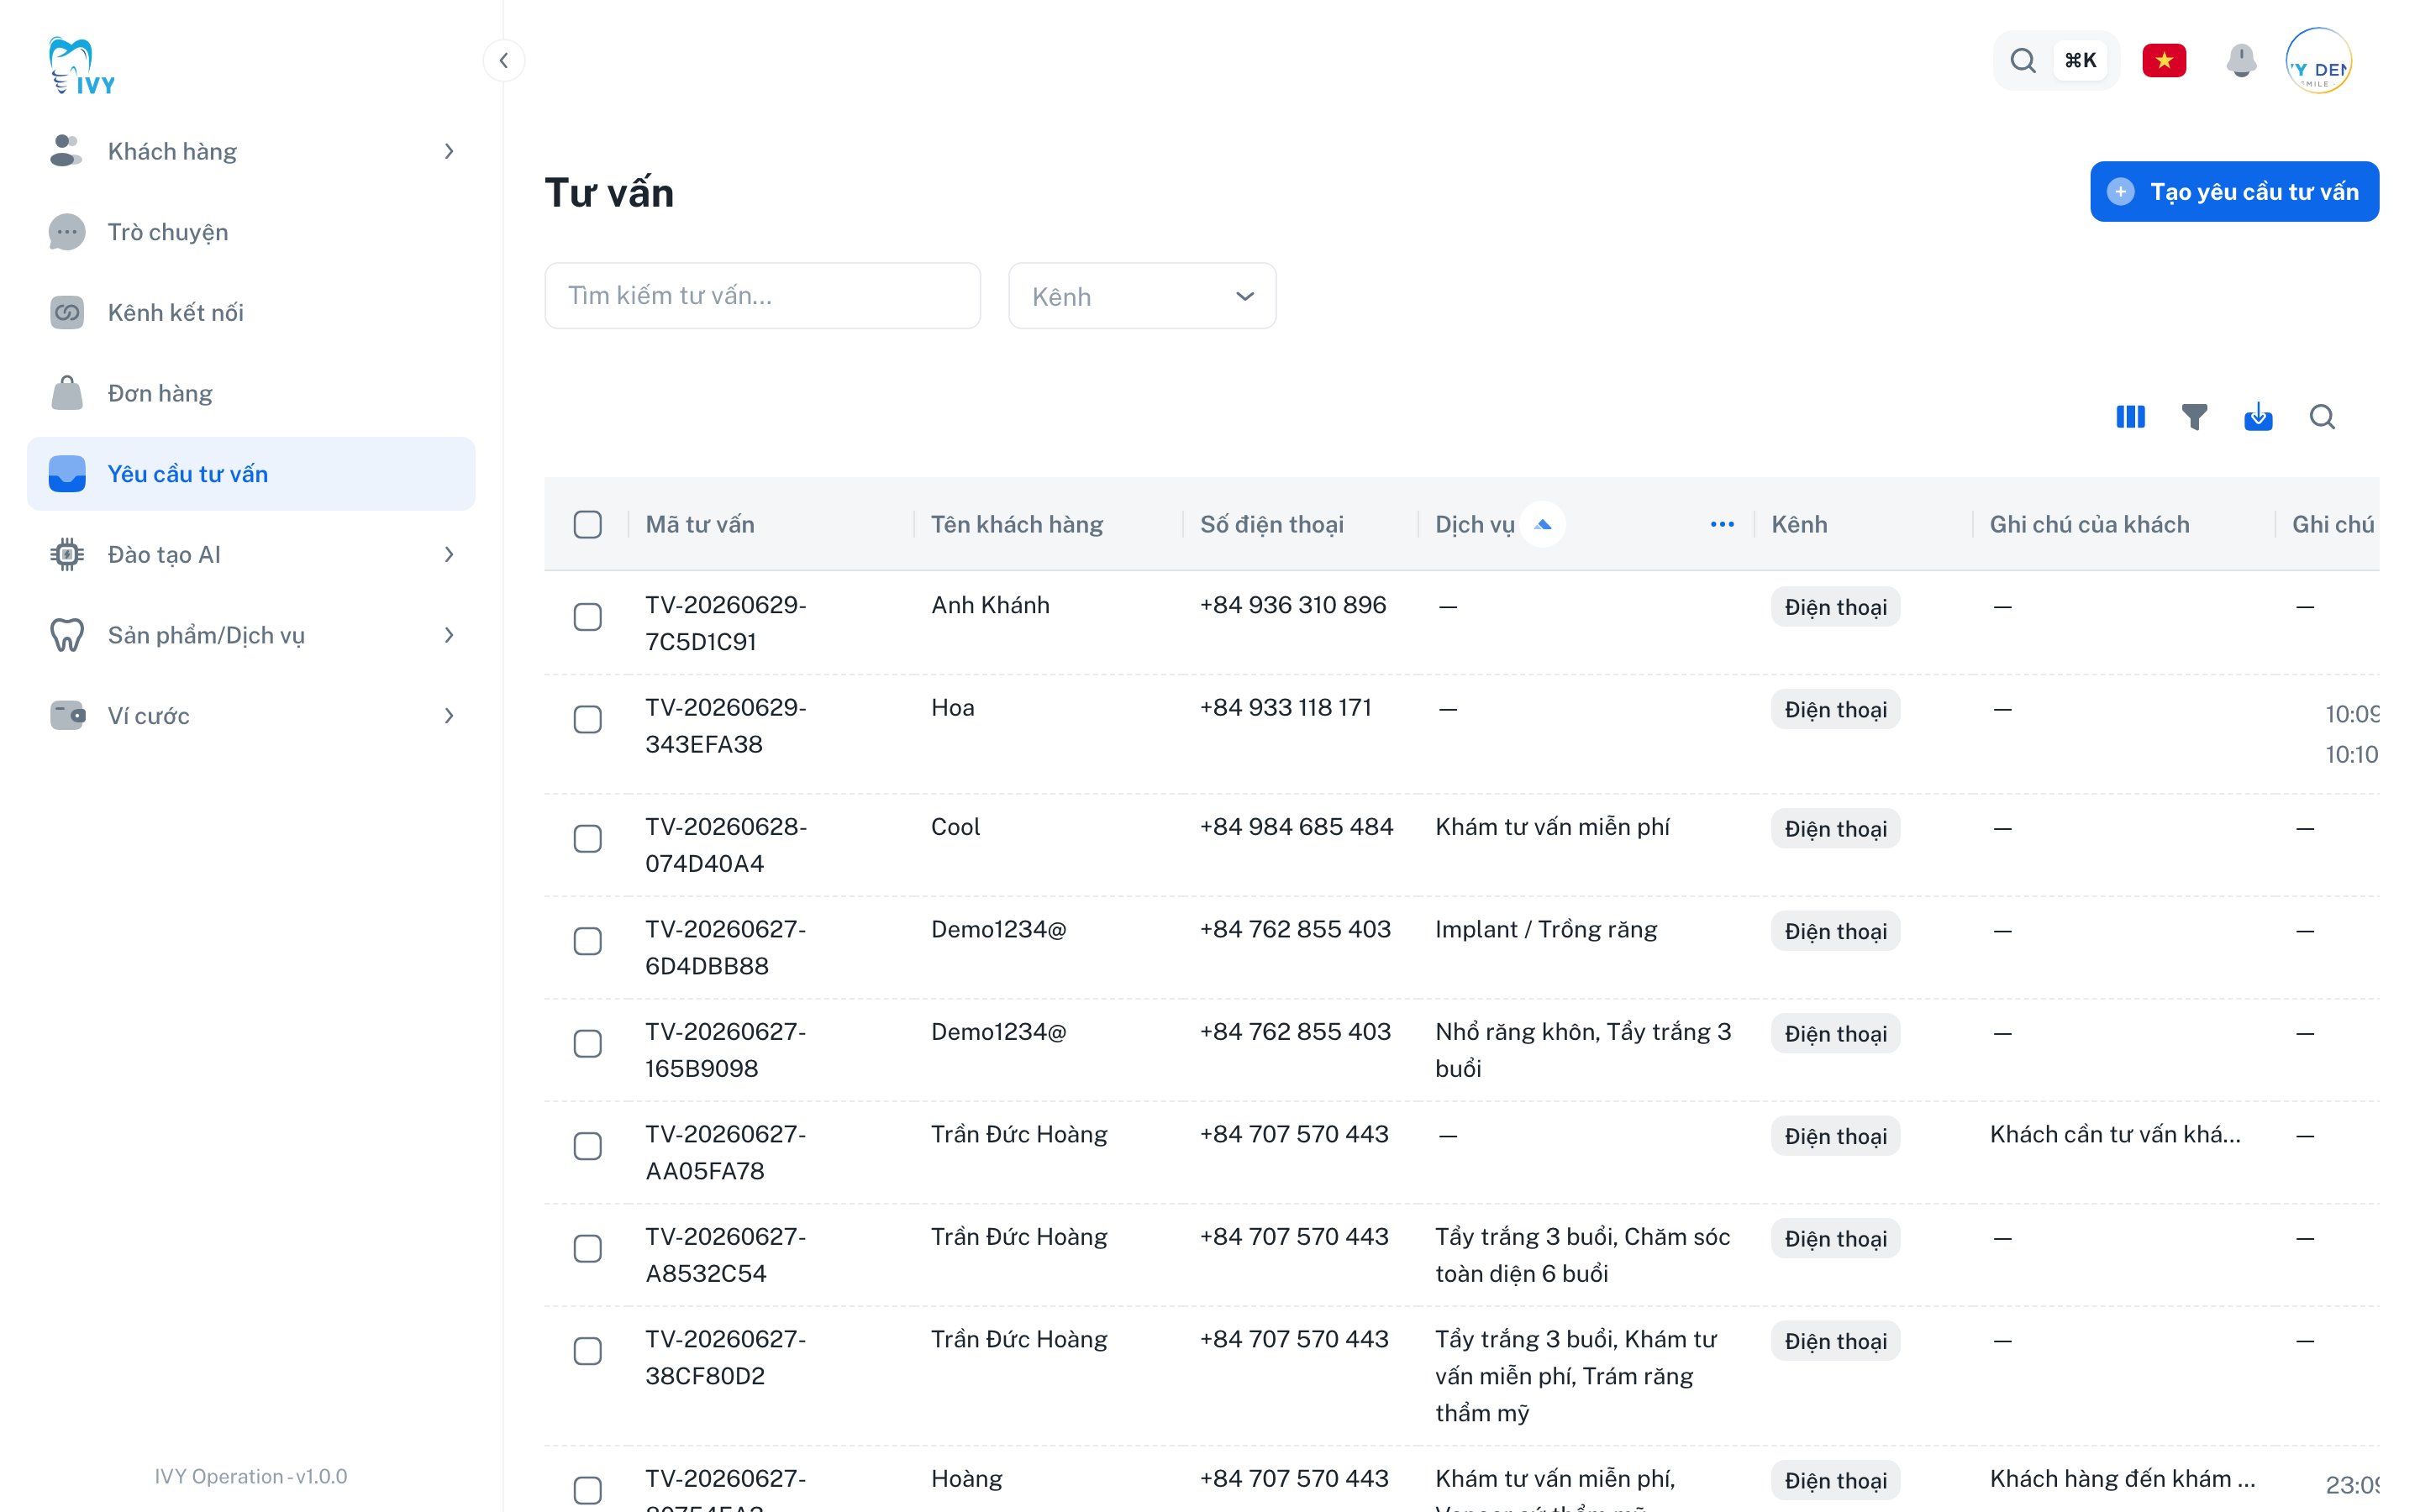Expand the Sản phẩm/Dịch vụ menu chevron

[x=449, y=635]
